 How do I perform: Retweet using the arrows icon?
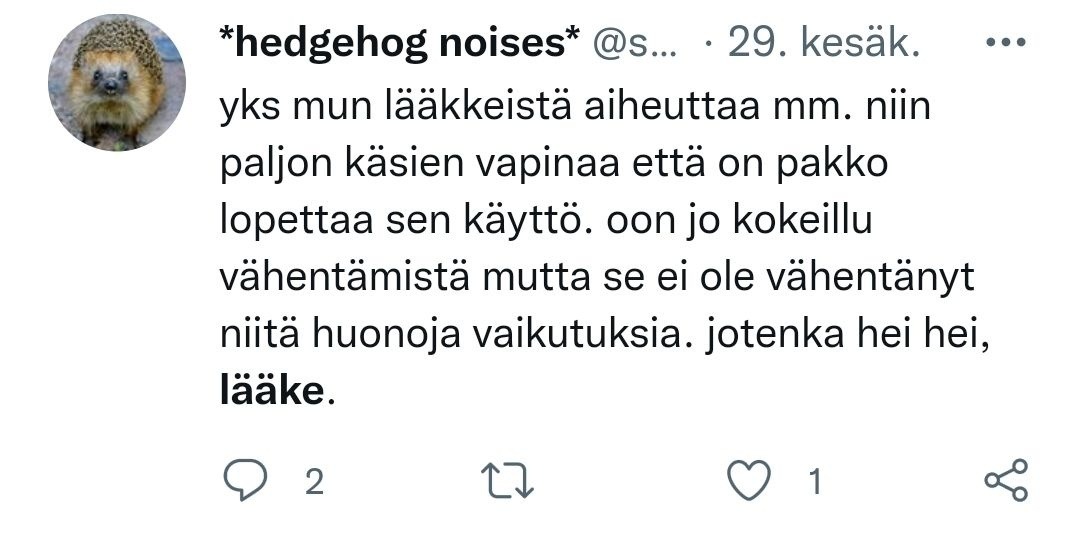[510, 482]
